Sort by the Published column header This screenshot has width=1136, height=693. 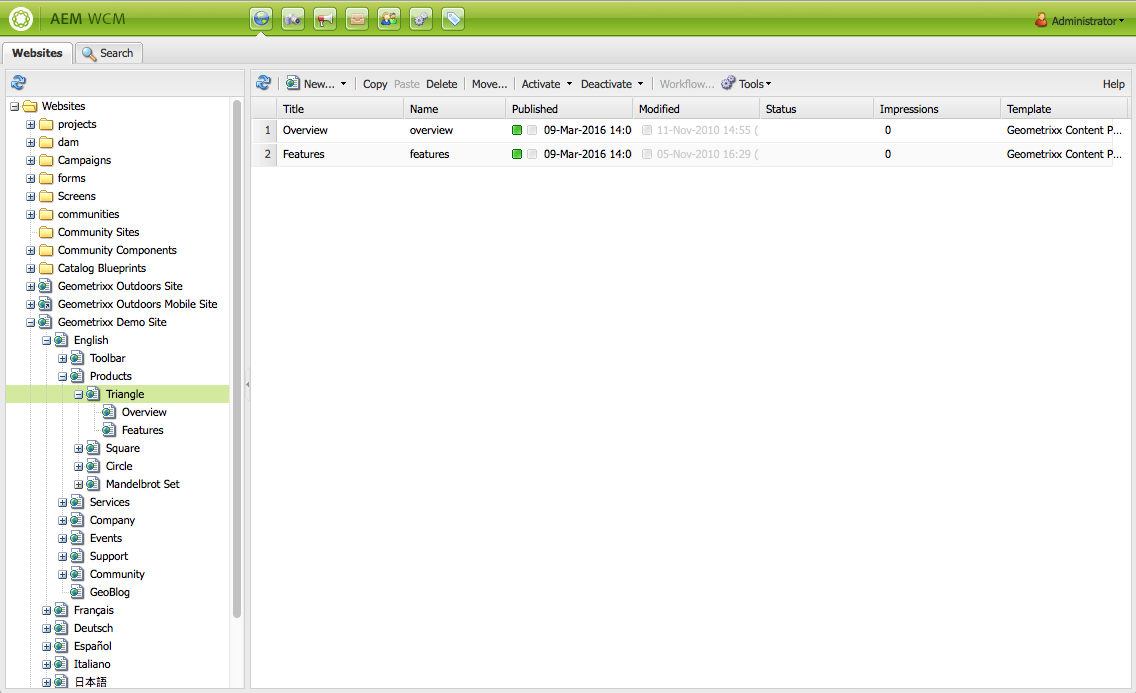(569, 109)
